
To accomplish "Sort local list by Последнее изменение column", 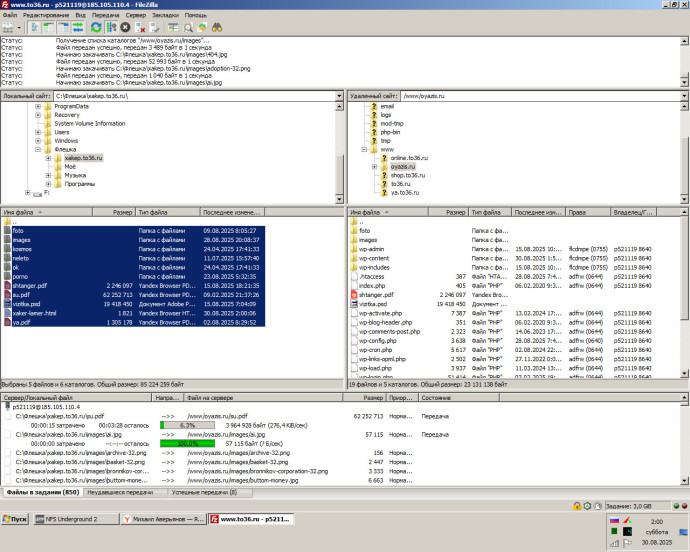I will (x=232, y=212).
